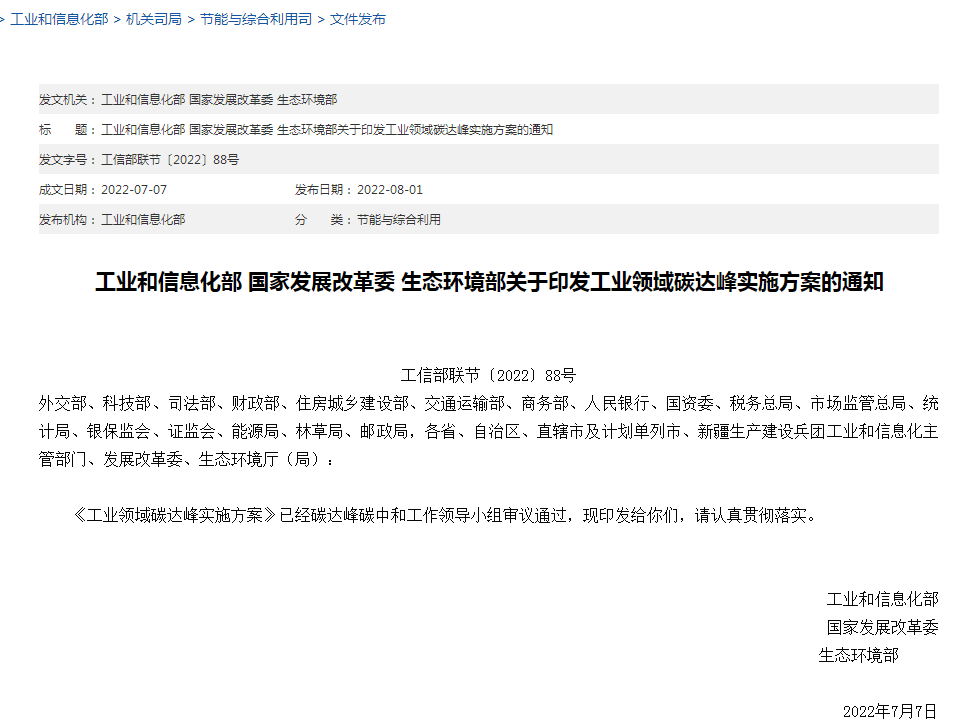This screenshot has width=964, height=723.
Task: Click the signature line 工业和信息化部
Action: pyautogui.click(x=882, y=599)
